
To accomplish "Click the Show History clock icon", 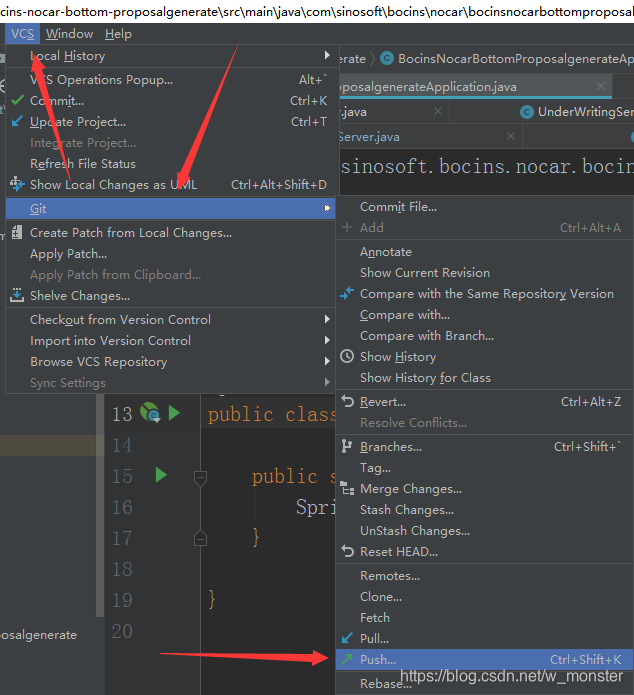I will tap(347, 356).
